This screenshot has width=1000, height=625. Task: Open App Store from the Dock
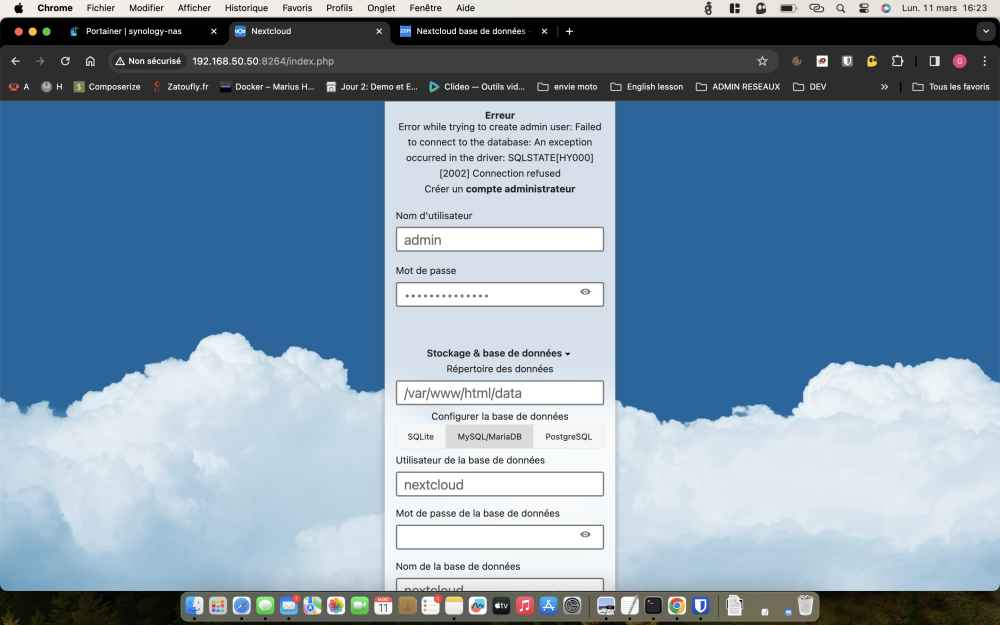[548, 605]
